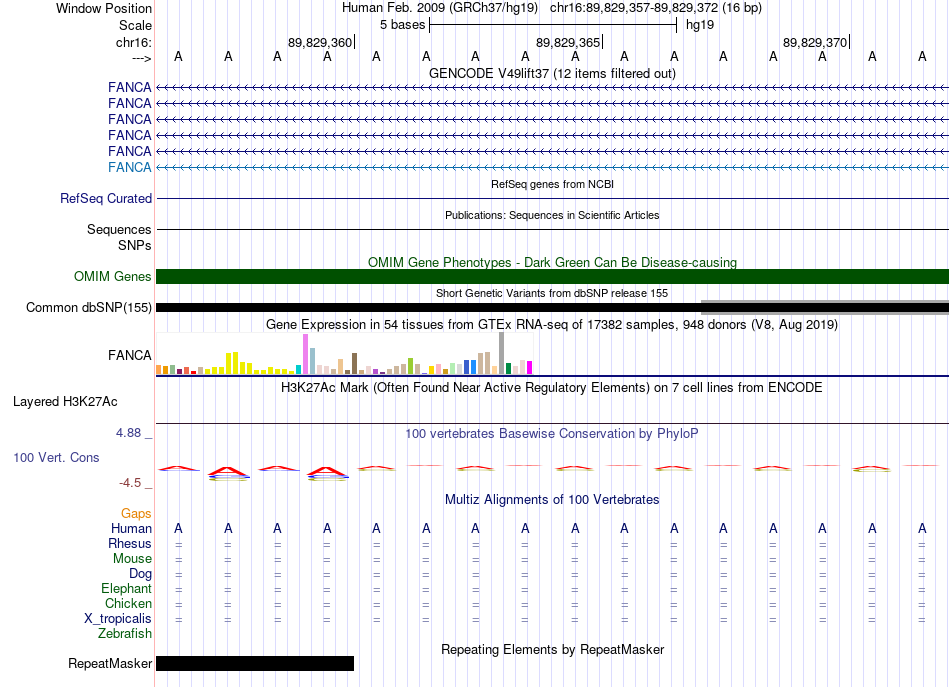The height and width of the screenshot is (687, 950).
Task: Click the magenta last GTEx expression bar
Action: tap(530, 367)
